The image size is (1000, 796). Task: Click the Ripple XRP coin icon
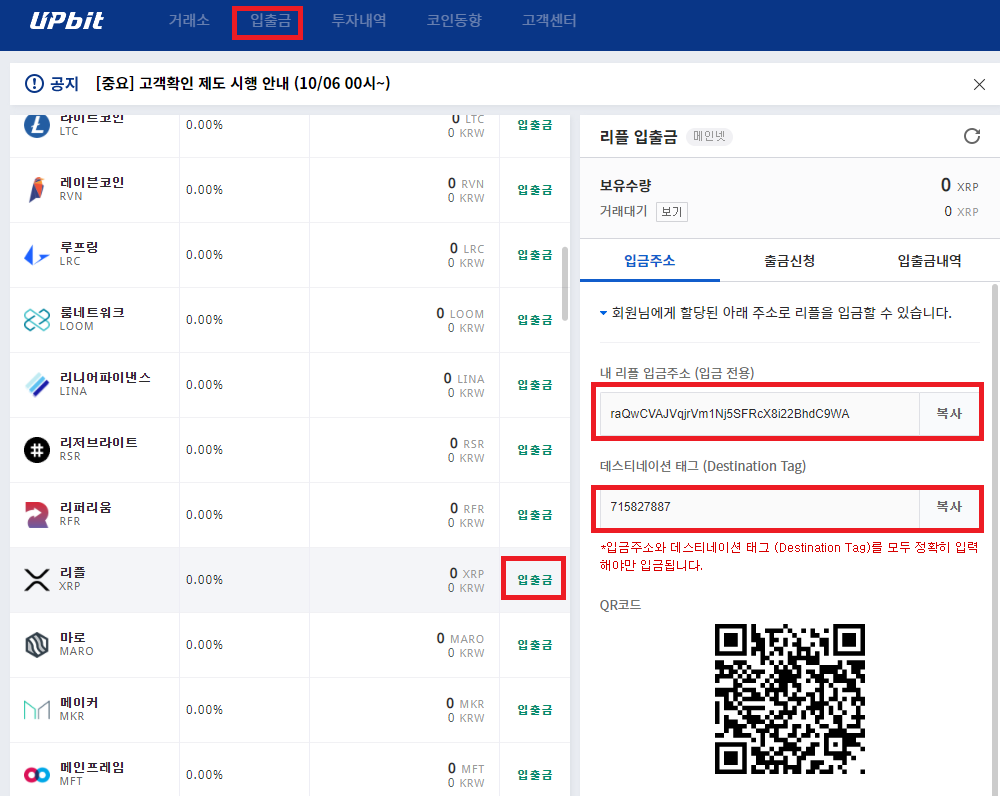(x=36, y=580)
